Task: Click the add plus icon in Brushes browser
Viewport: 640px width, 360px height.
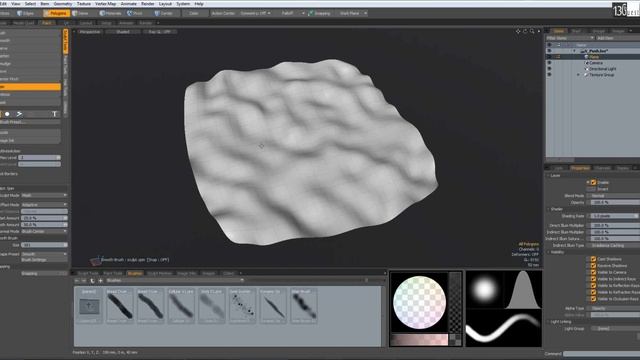Action: tap(100, 280)
